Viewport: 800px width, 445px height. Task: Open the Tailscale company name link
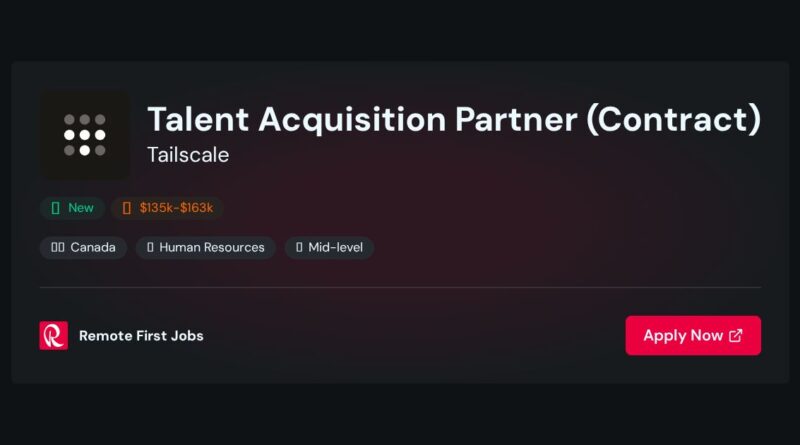coord(188,155)
